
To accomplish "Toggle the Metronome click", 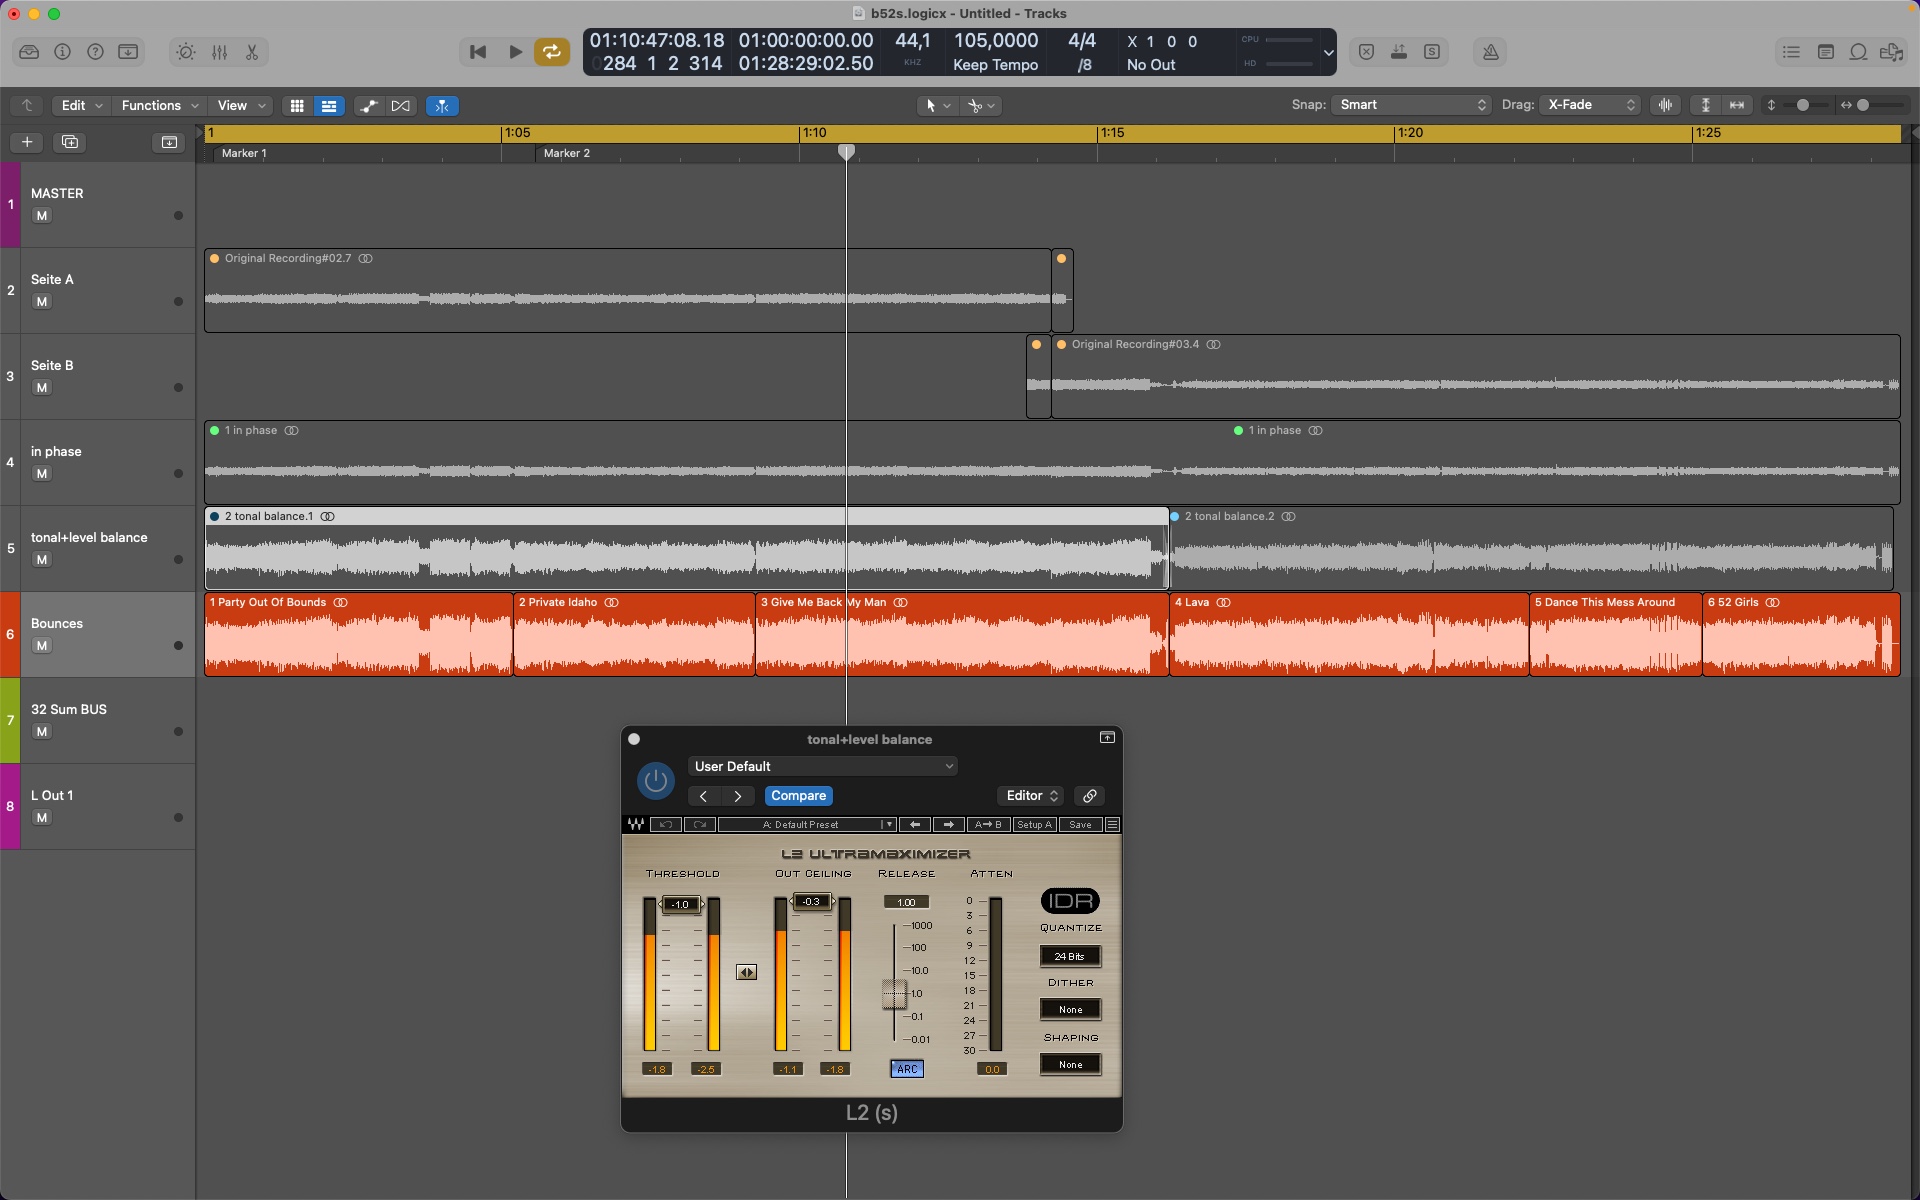I will 1490,52.
